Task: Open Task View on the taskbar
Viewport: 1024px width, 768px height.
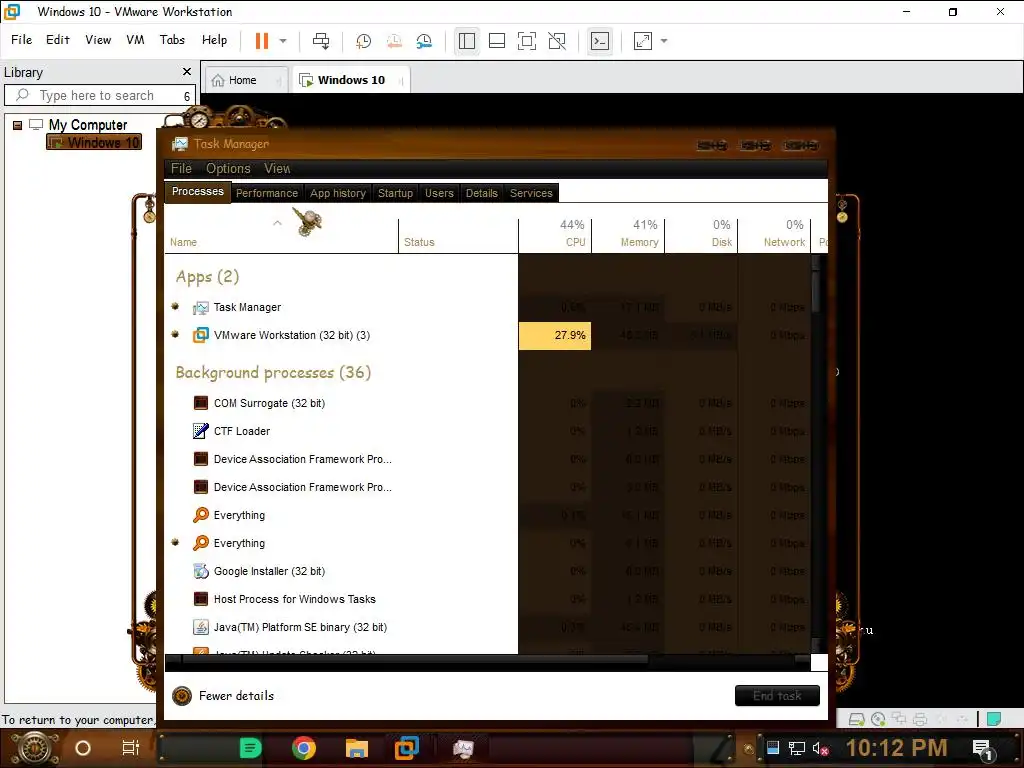Action: click(x=131, y=748)
